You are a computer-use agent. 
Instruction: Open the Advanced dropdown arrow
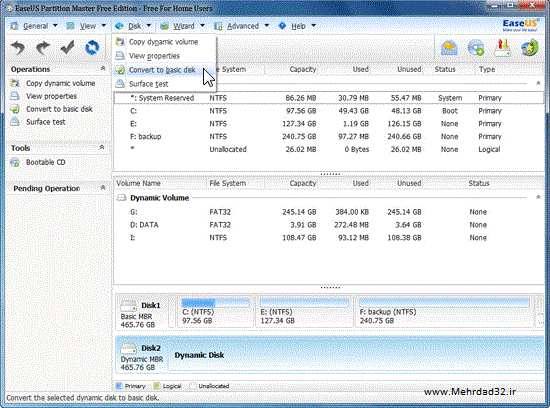click(x=267, y=26)
